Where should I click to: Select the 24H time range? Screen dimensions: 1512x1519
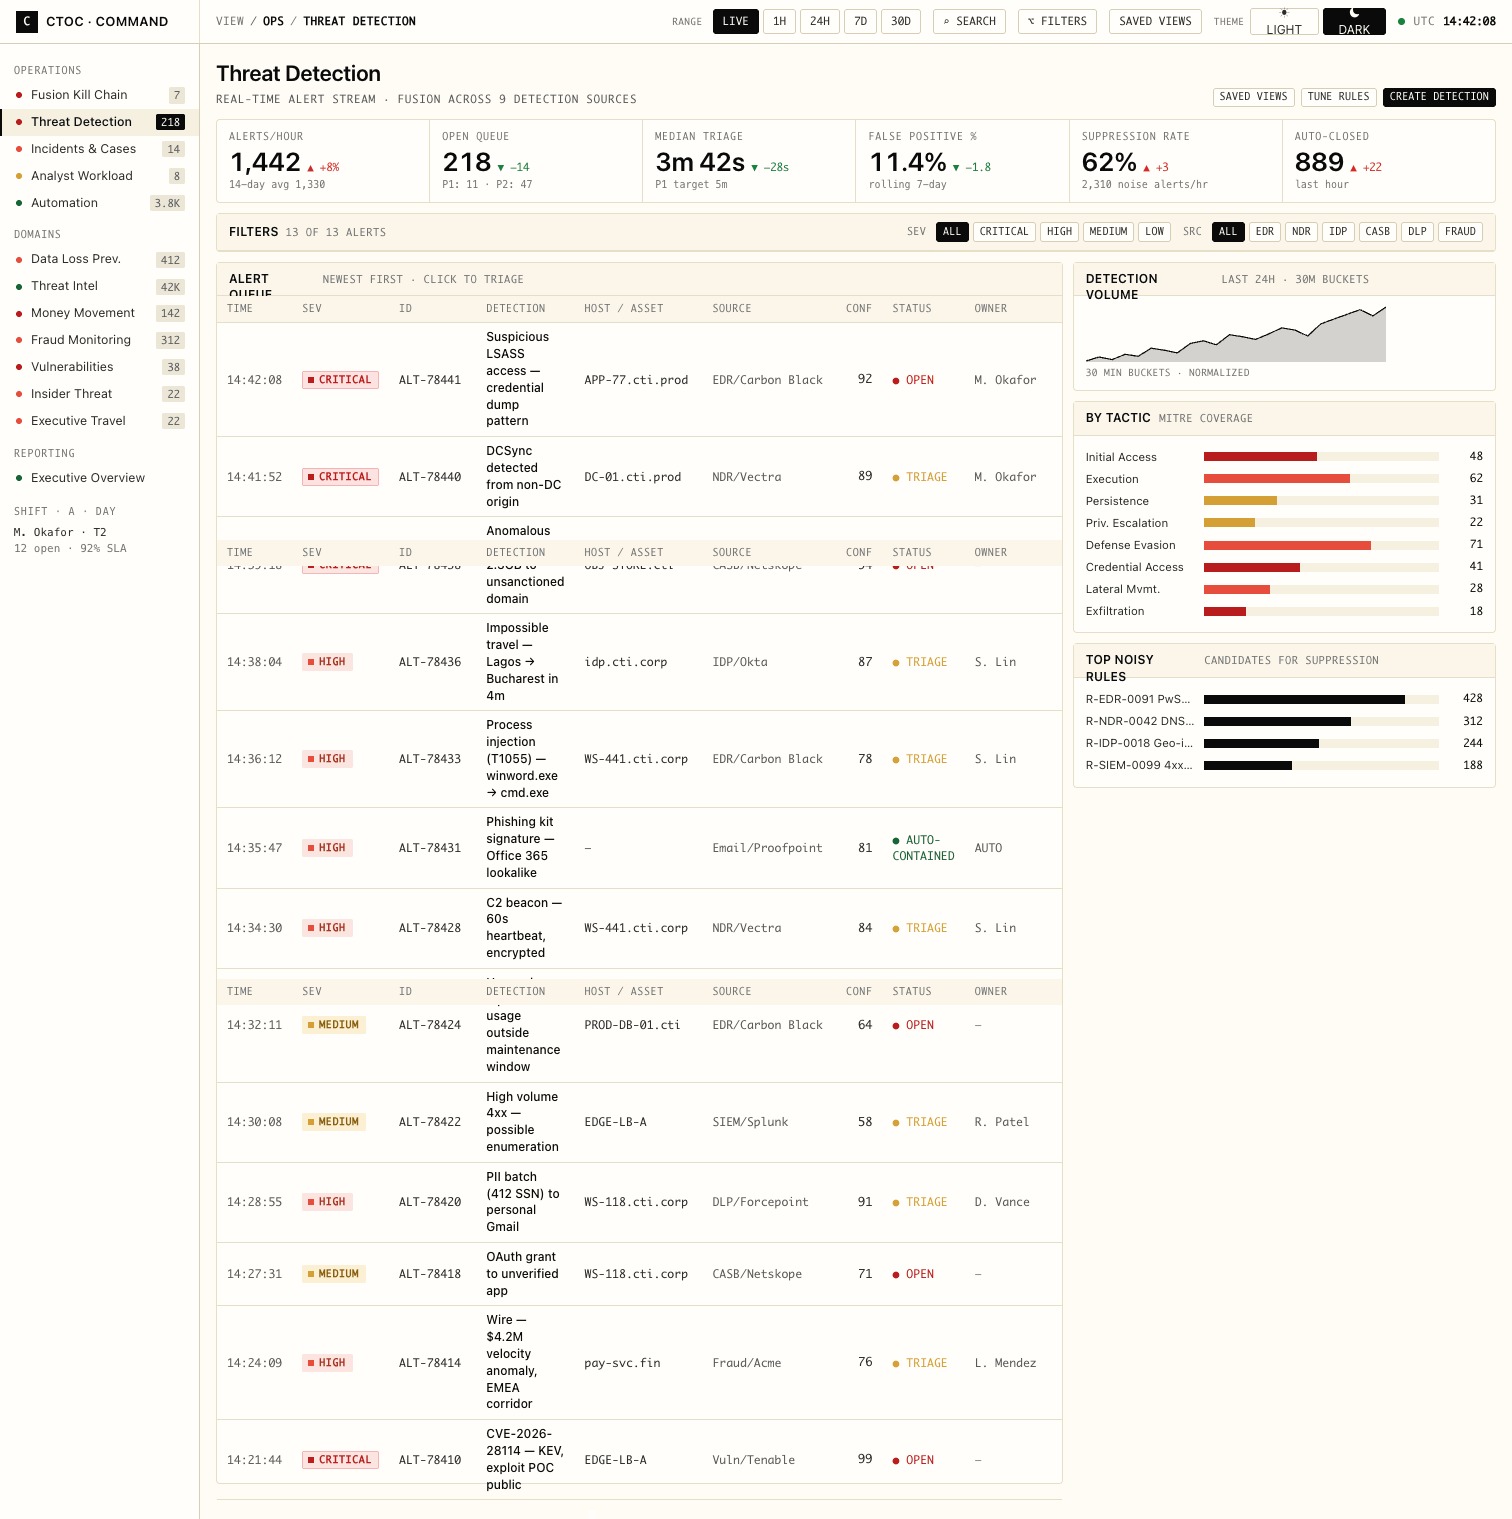820,21
